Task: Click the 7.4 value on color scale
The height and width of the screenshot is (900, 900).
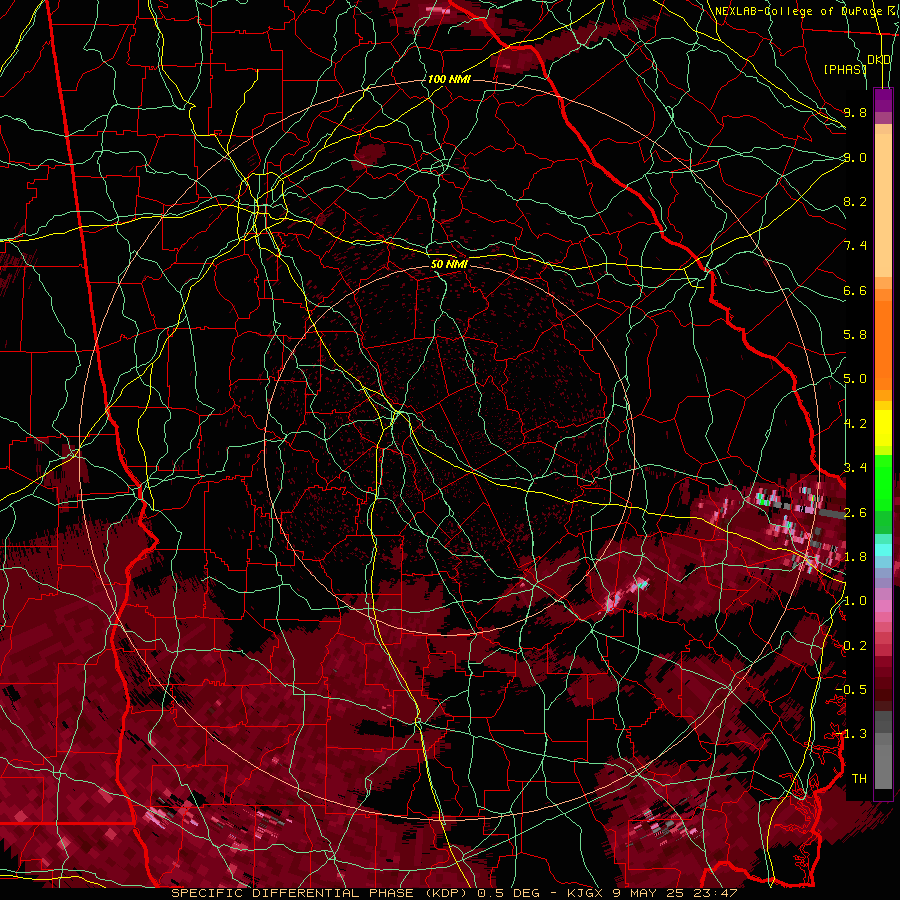Action: [x=855, y=246]
